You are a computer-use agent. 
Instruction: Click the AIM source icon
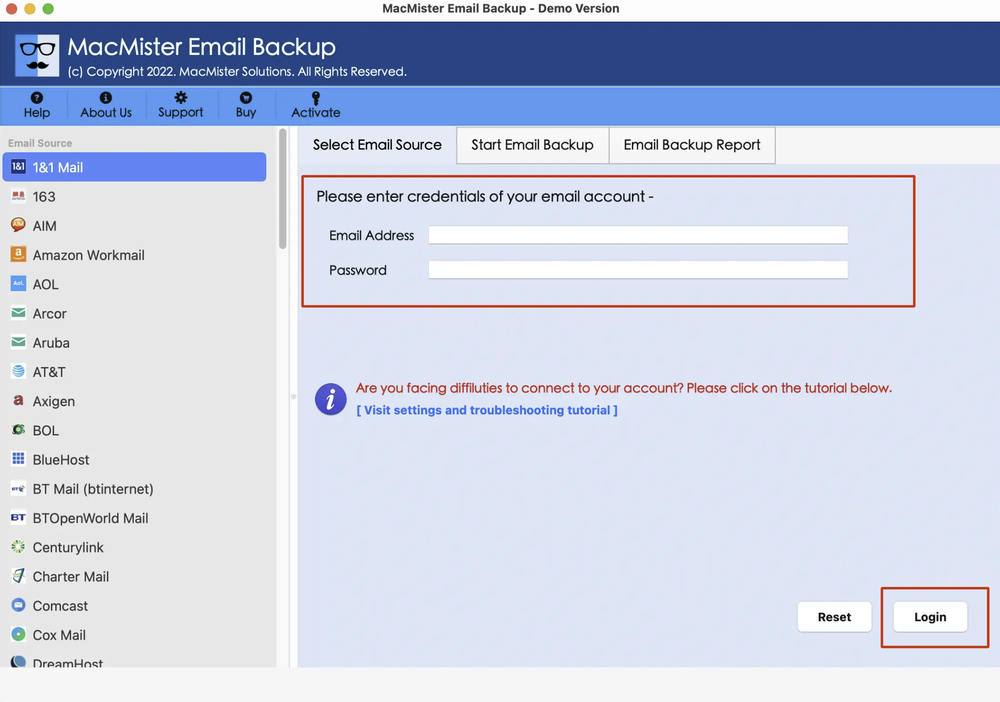click(x=18, y=225)
